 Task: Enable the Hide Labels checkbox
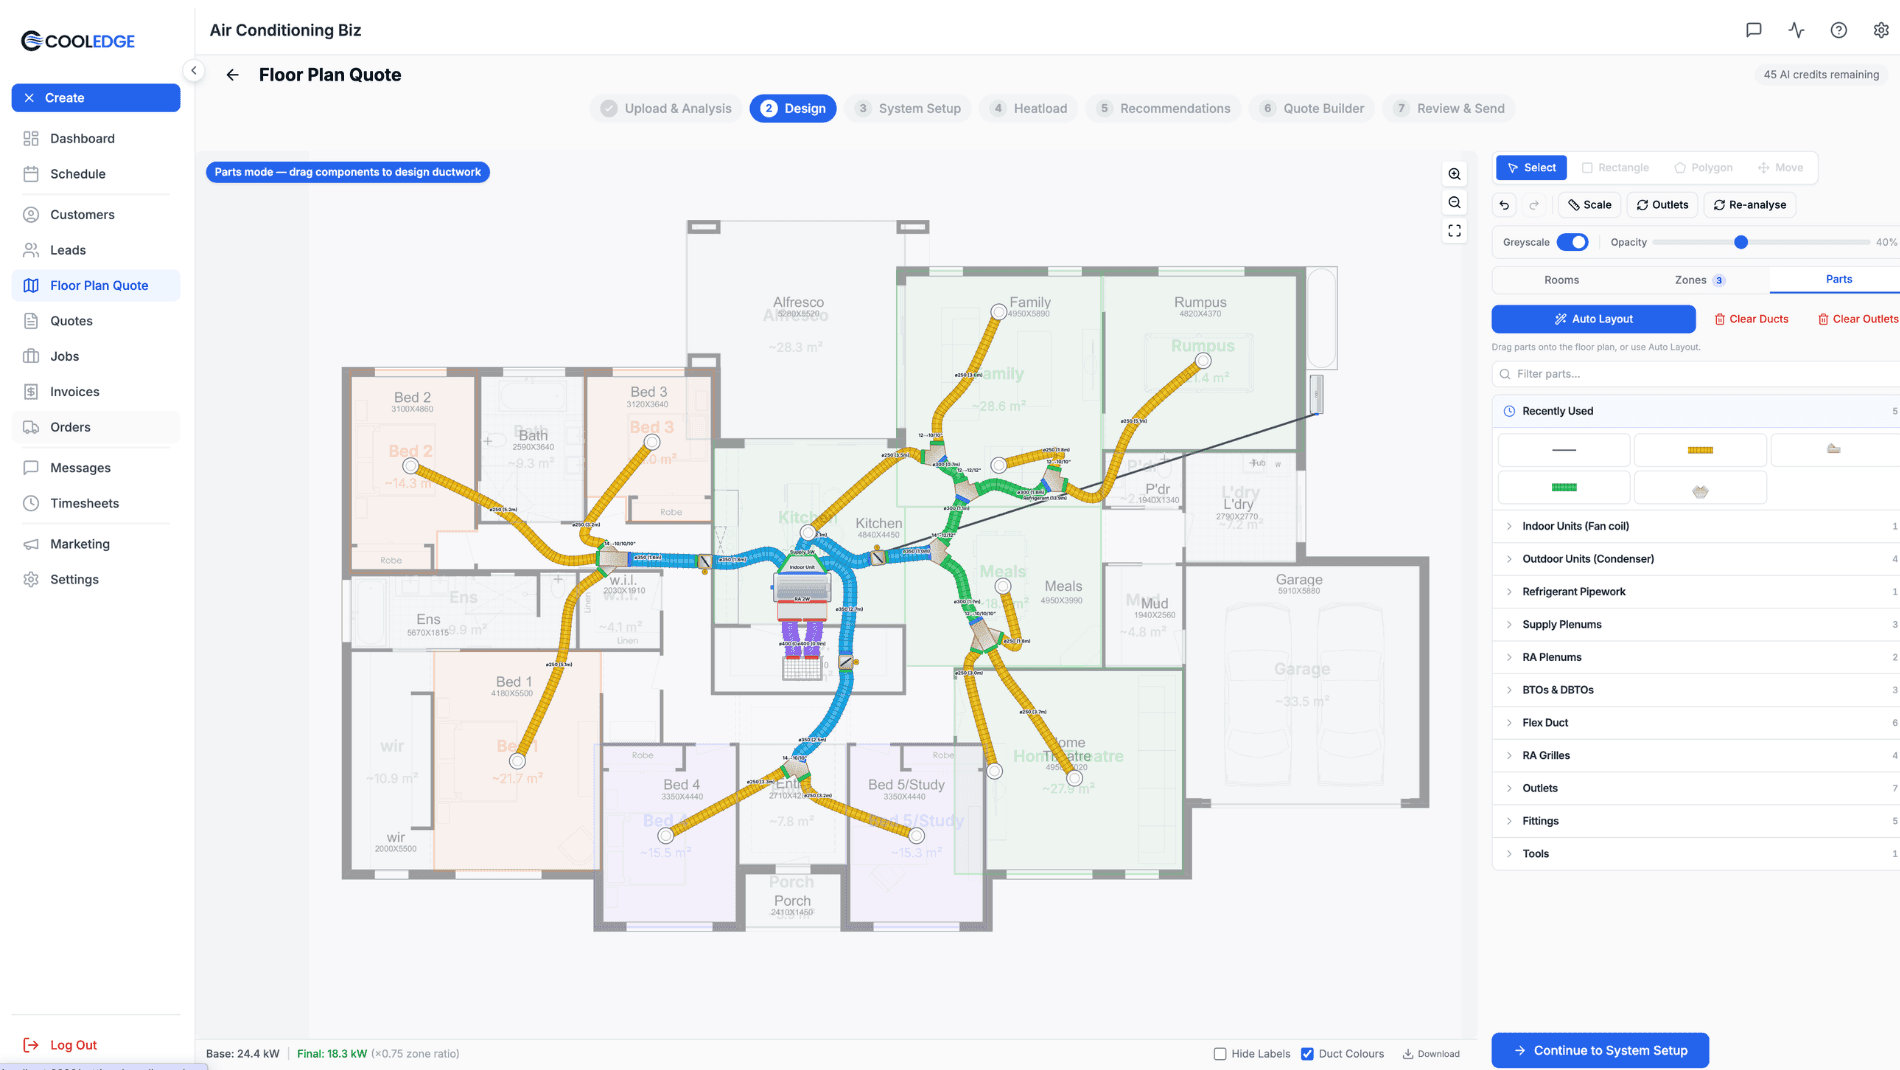(1220, 1053)
